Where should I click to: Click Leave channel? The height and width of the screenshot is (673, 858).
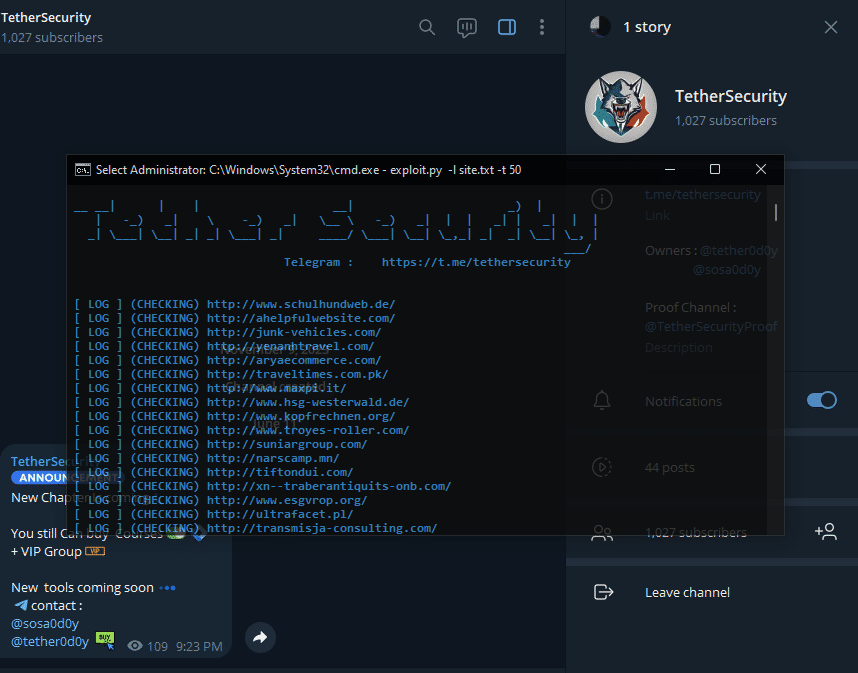(x=687, y=593)
